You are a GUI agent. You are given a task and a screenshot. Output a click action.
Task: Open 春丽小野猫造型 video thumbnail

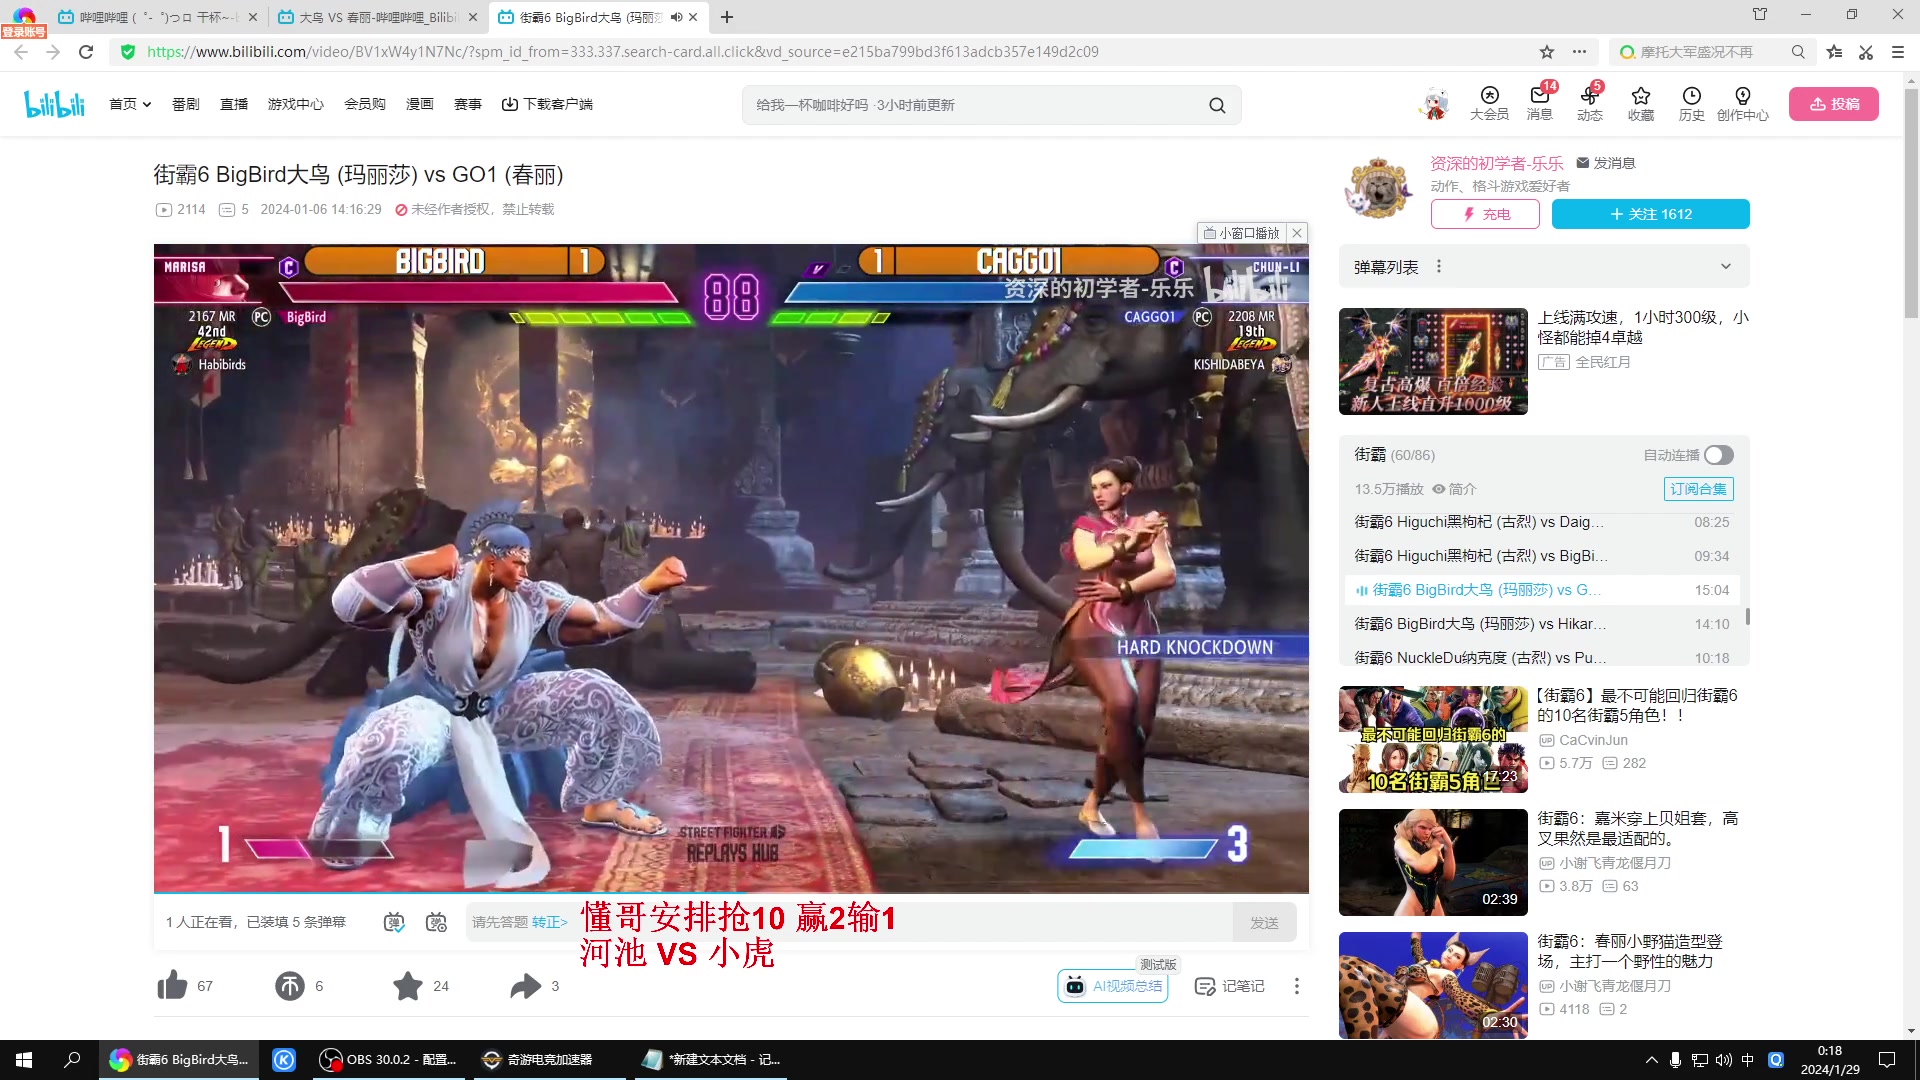pos(1433,985)
